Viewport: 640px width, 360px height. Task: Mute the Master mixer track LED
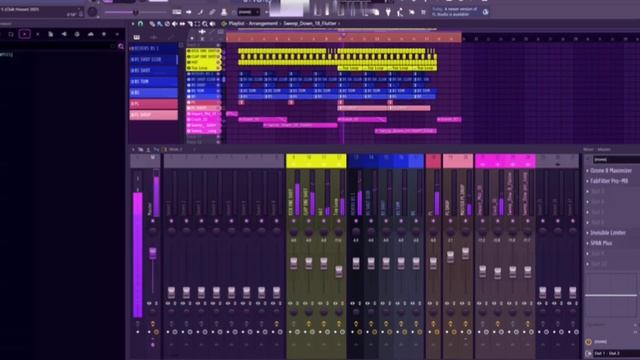tap(153, 221)
